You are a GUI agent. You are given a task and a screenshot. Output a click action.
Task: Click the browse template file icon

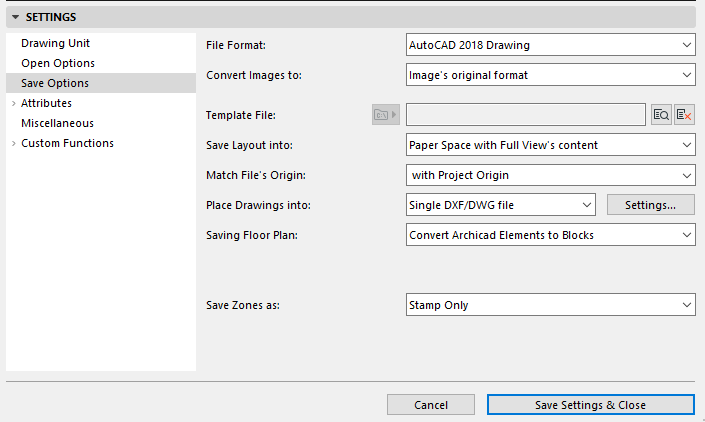pos(660,115)
